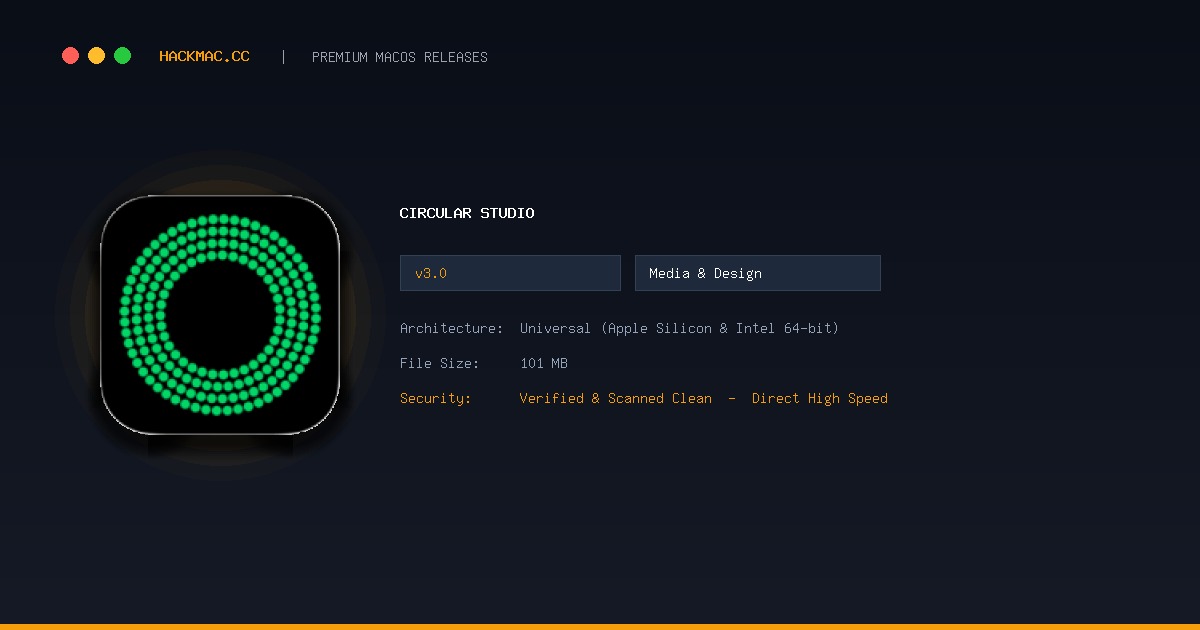Click the Circular Studio app icon
Screen dimensions: 1200x630
[220, 315]
